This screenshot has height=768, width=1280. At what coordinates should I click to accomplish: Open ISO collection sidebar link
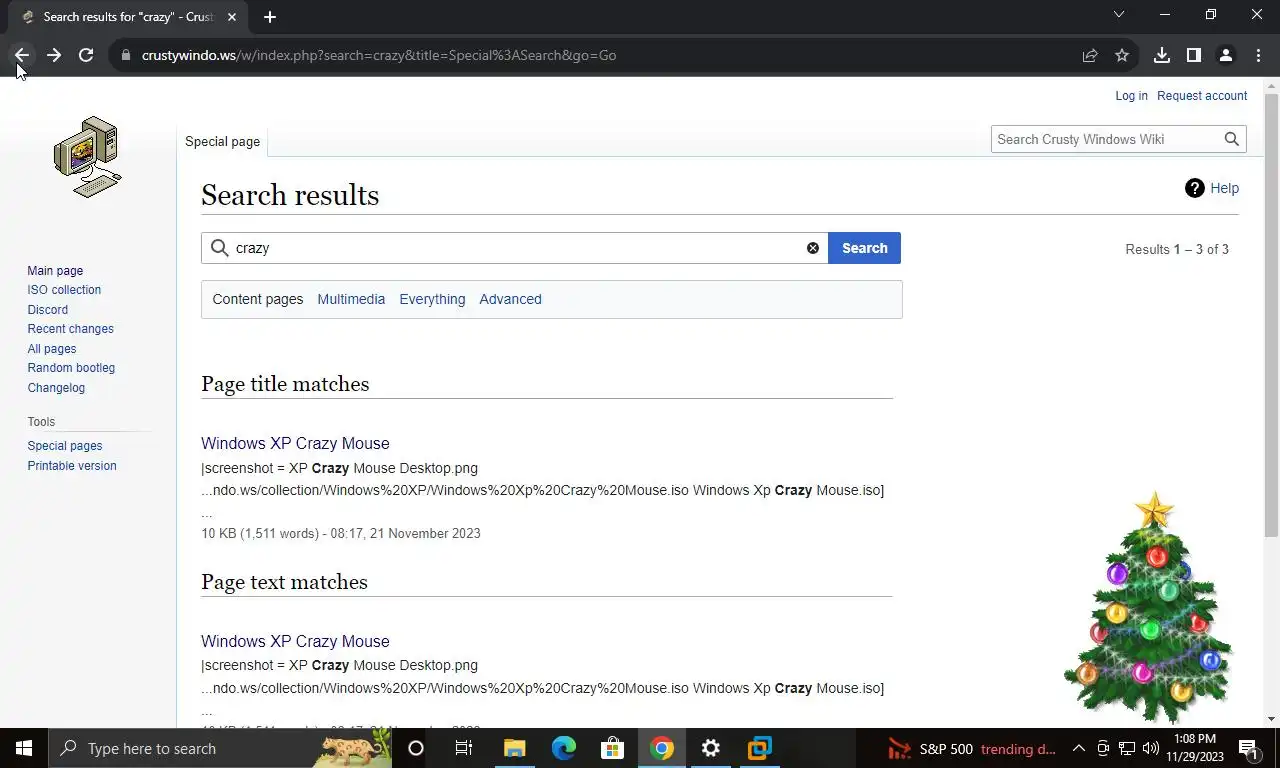click(x=64, y=290)
